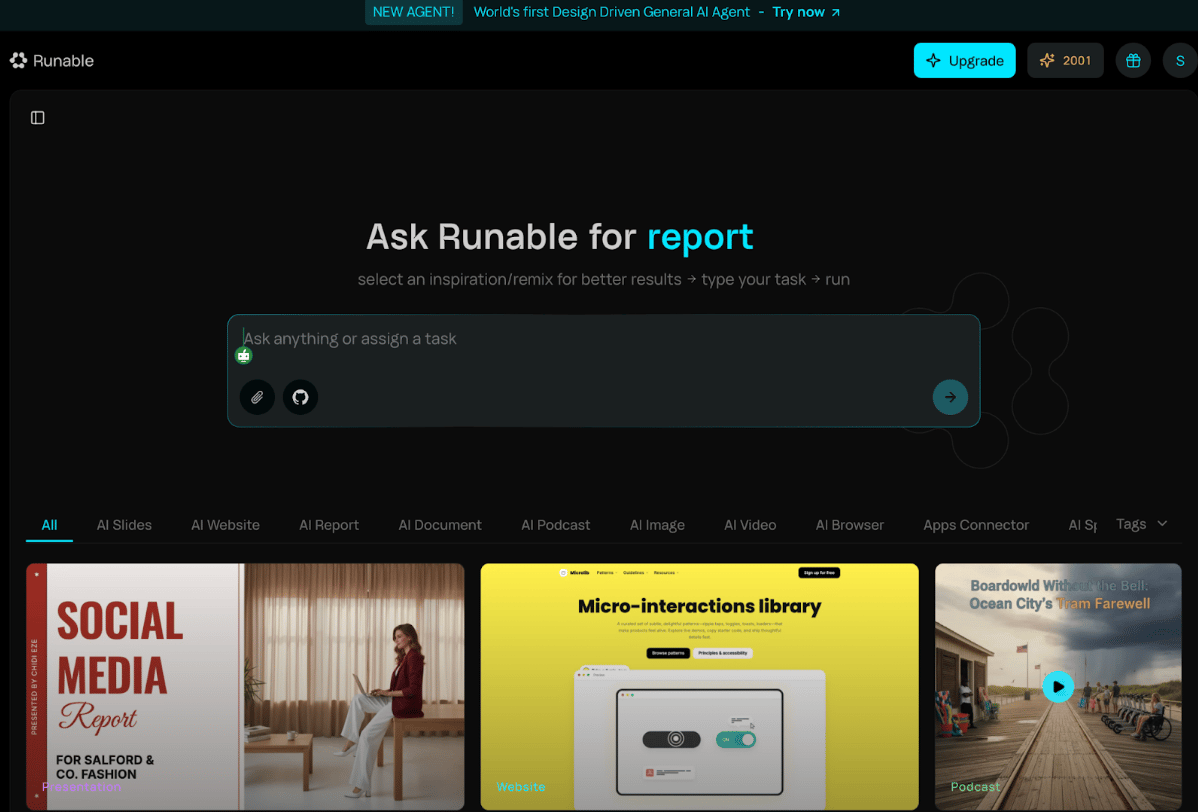This screenshot has width=1198, height=812.
Task: Click the attach file paperclip icon
Action: 257,397
